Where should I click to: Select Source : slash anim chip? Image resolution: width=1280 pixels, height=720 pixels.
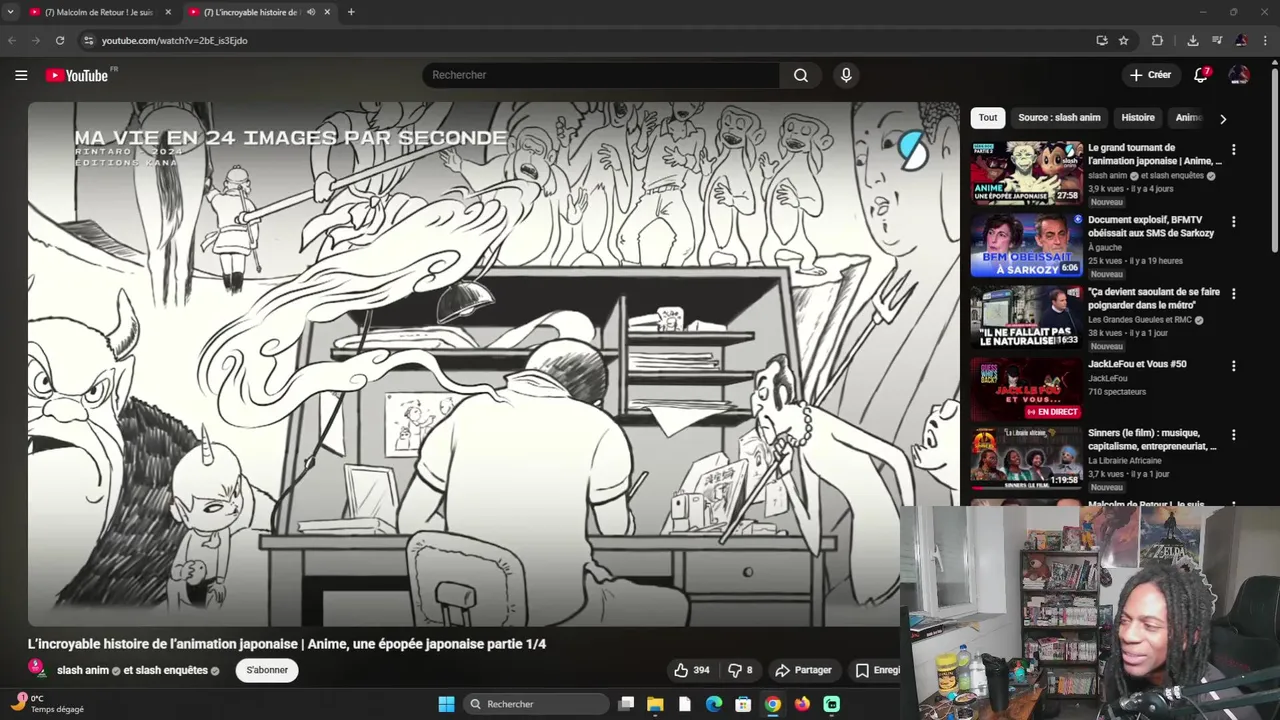1059,118
